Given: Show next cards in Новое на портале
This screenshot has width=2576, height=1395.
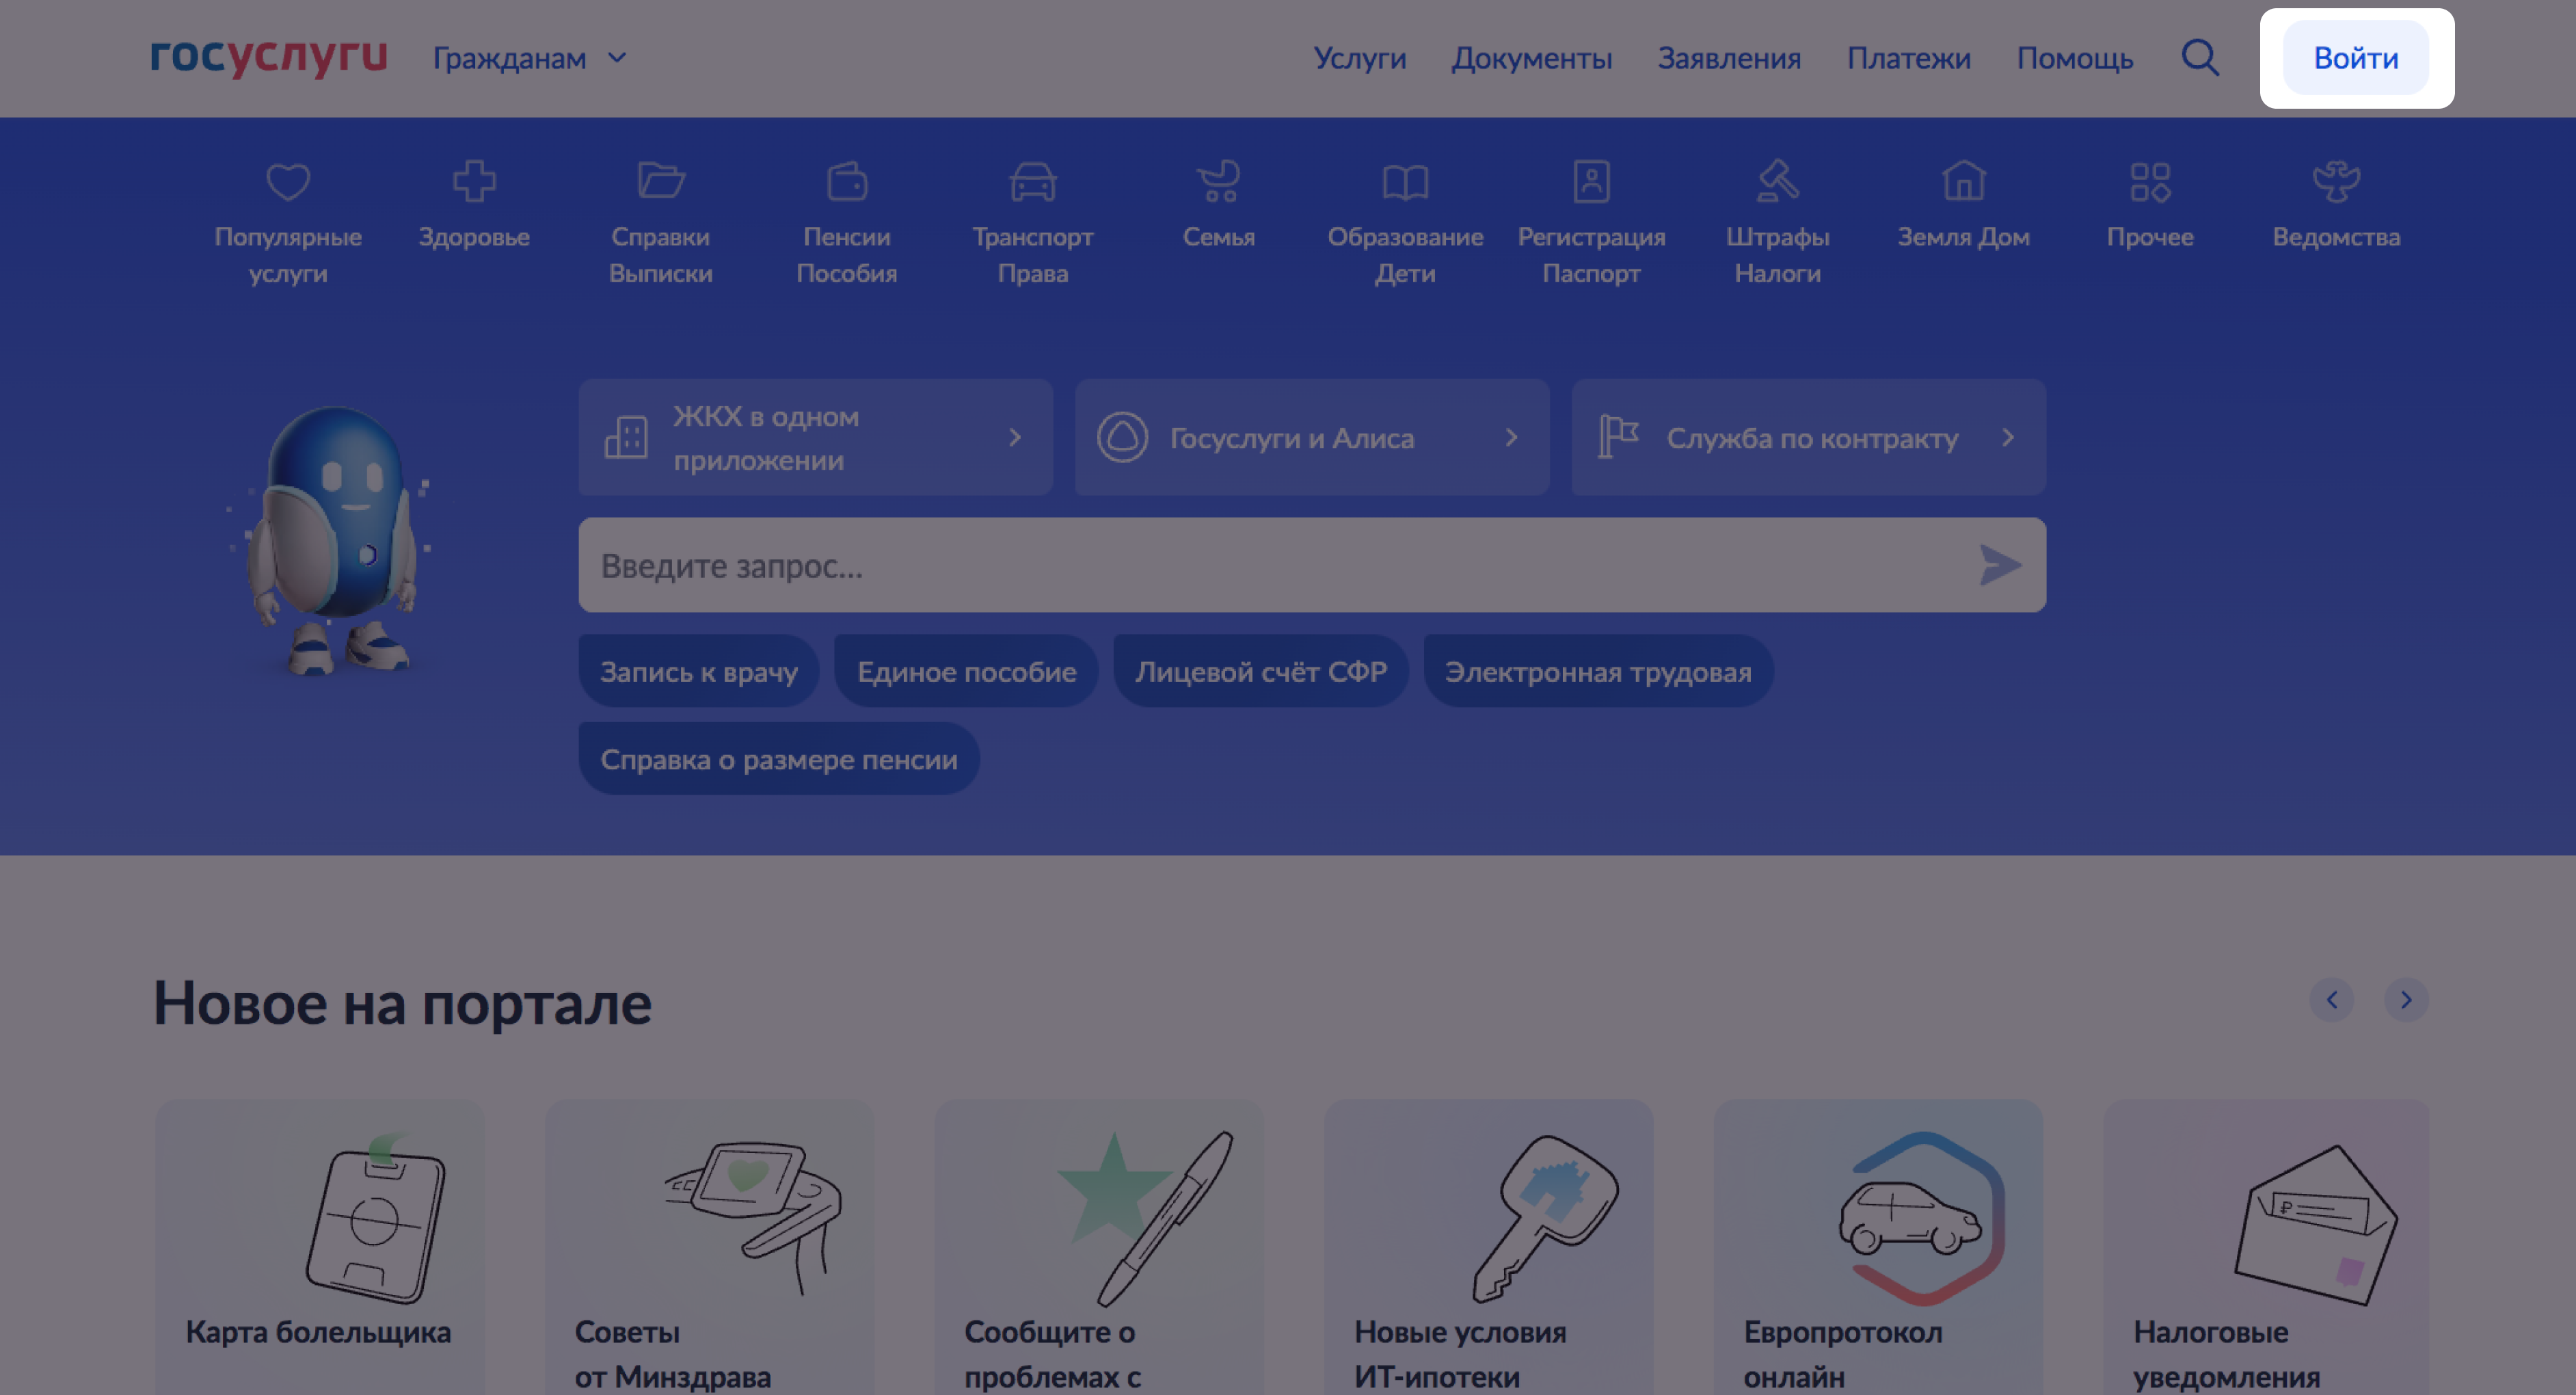Looking at the screenshot, I should tap(2406, 1000).
